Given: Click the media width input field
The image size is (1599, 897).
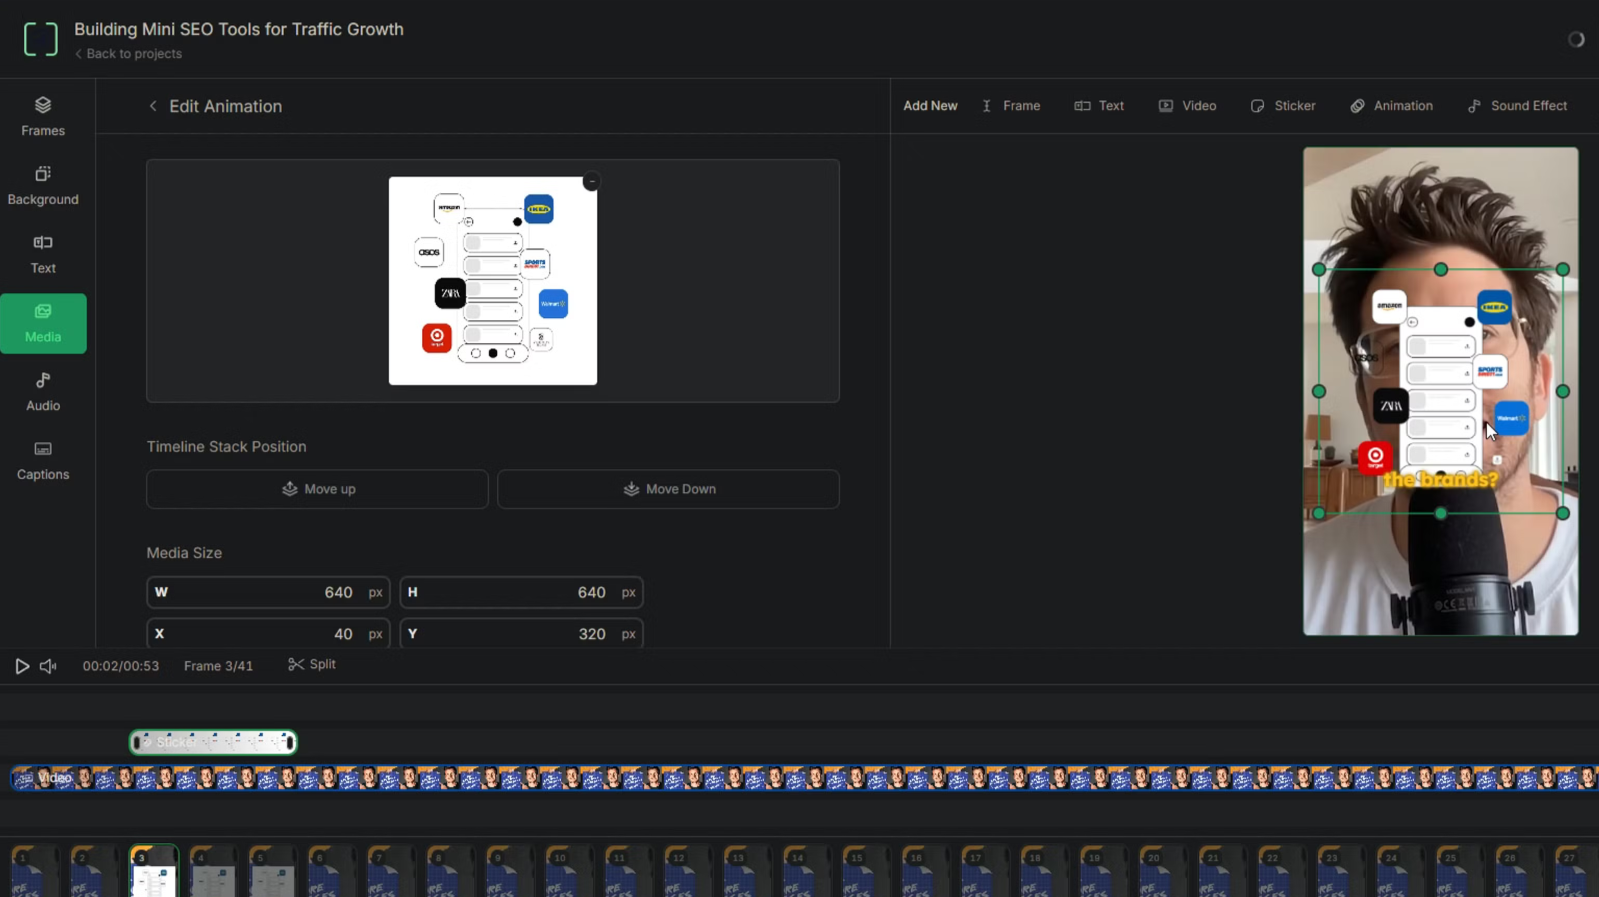Looking at the screenshot, I should 267,593.
